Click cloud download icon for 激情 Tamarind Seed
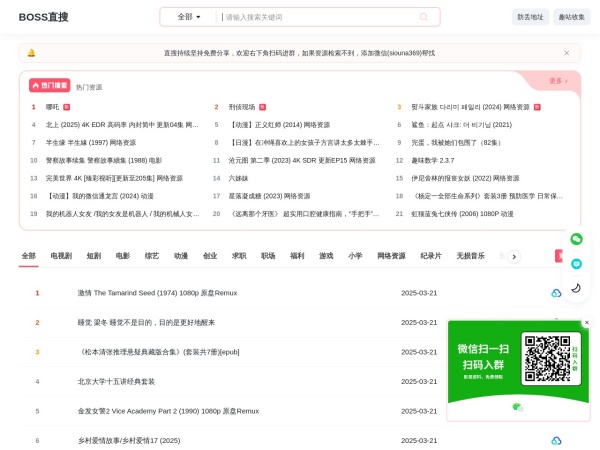This screenshot has width=600, height=450. pos(556,293)
